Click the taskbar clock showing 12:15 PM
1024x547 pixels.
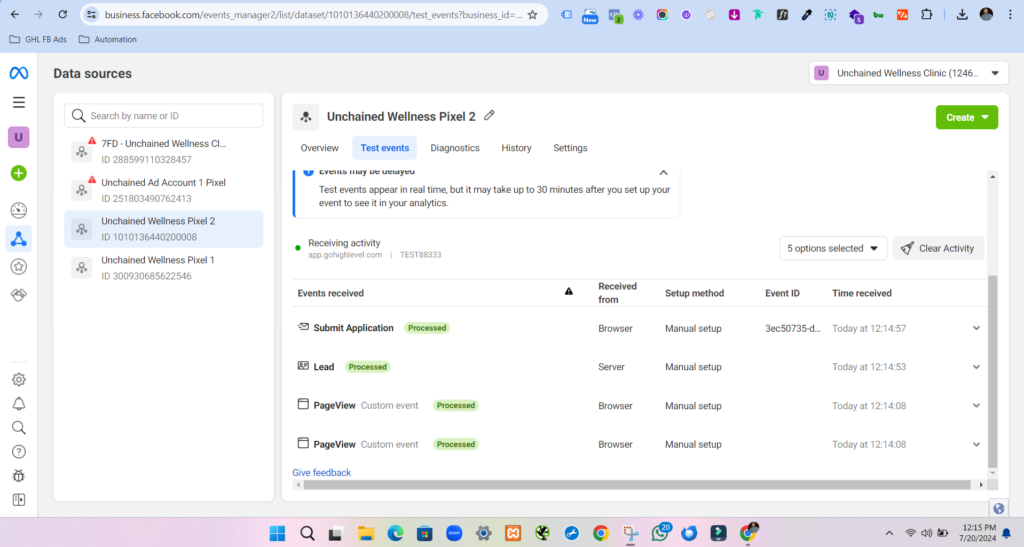point(979,533)
